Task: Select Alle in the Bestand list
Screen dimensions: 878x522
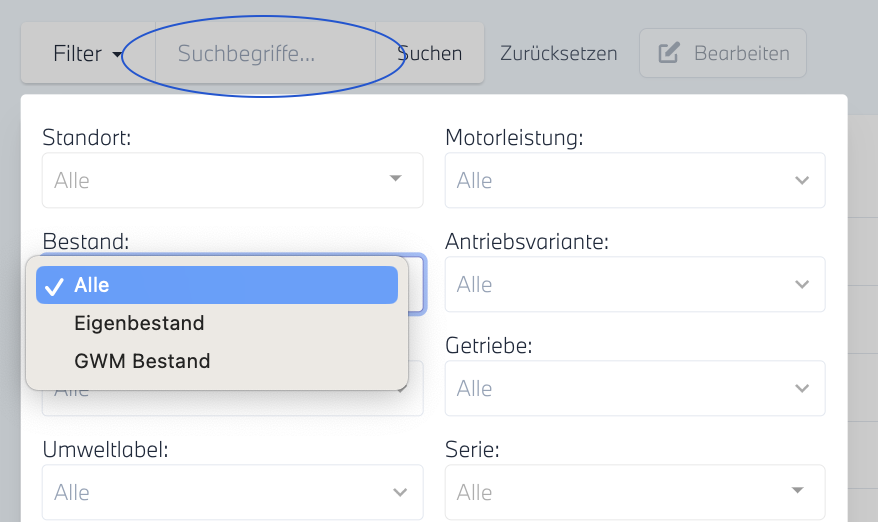Action: click(216, 285)
